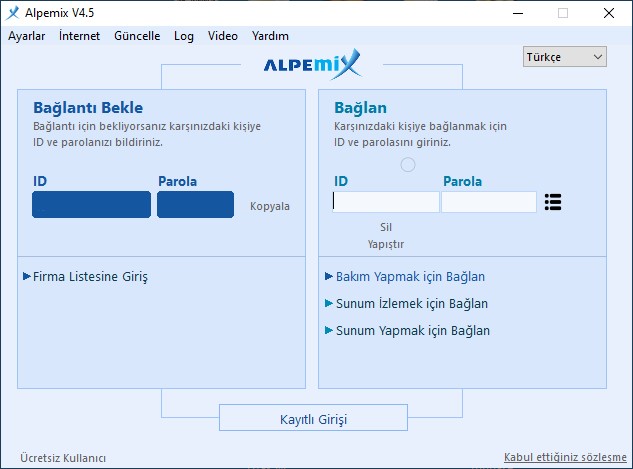
Task: Click Sunum Yapmak için Bağlan
Action: point(413,331)
